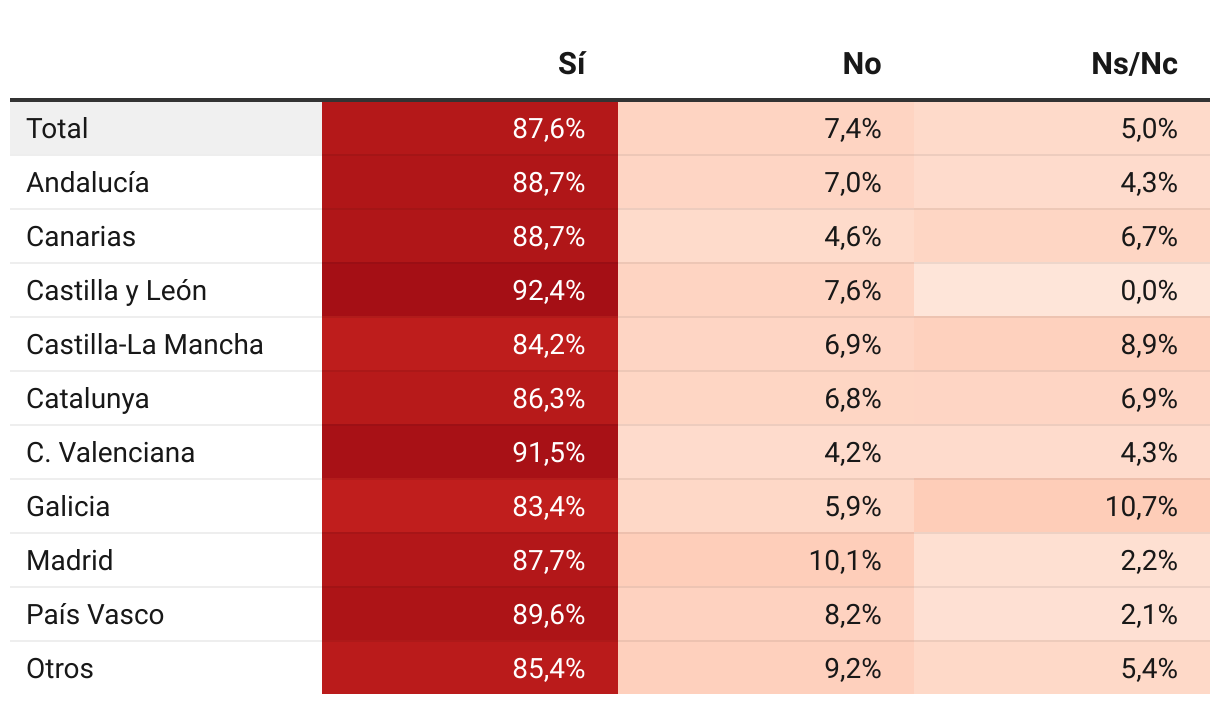Click the 9,2% Otros No cell
Screen dimensions: 1220x704
tap(766, 668)
